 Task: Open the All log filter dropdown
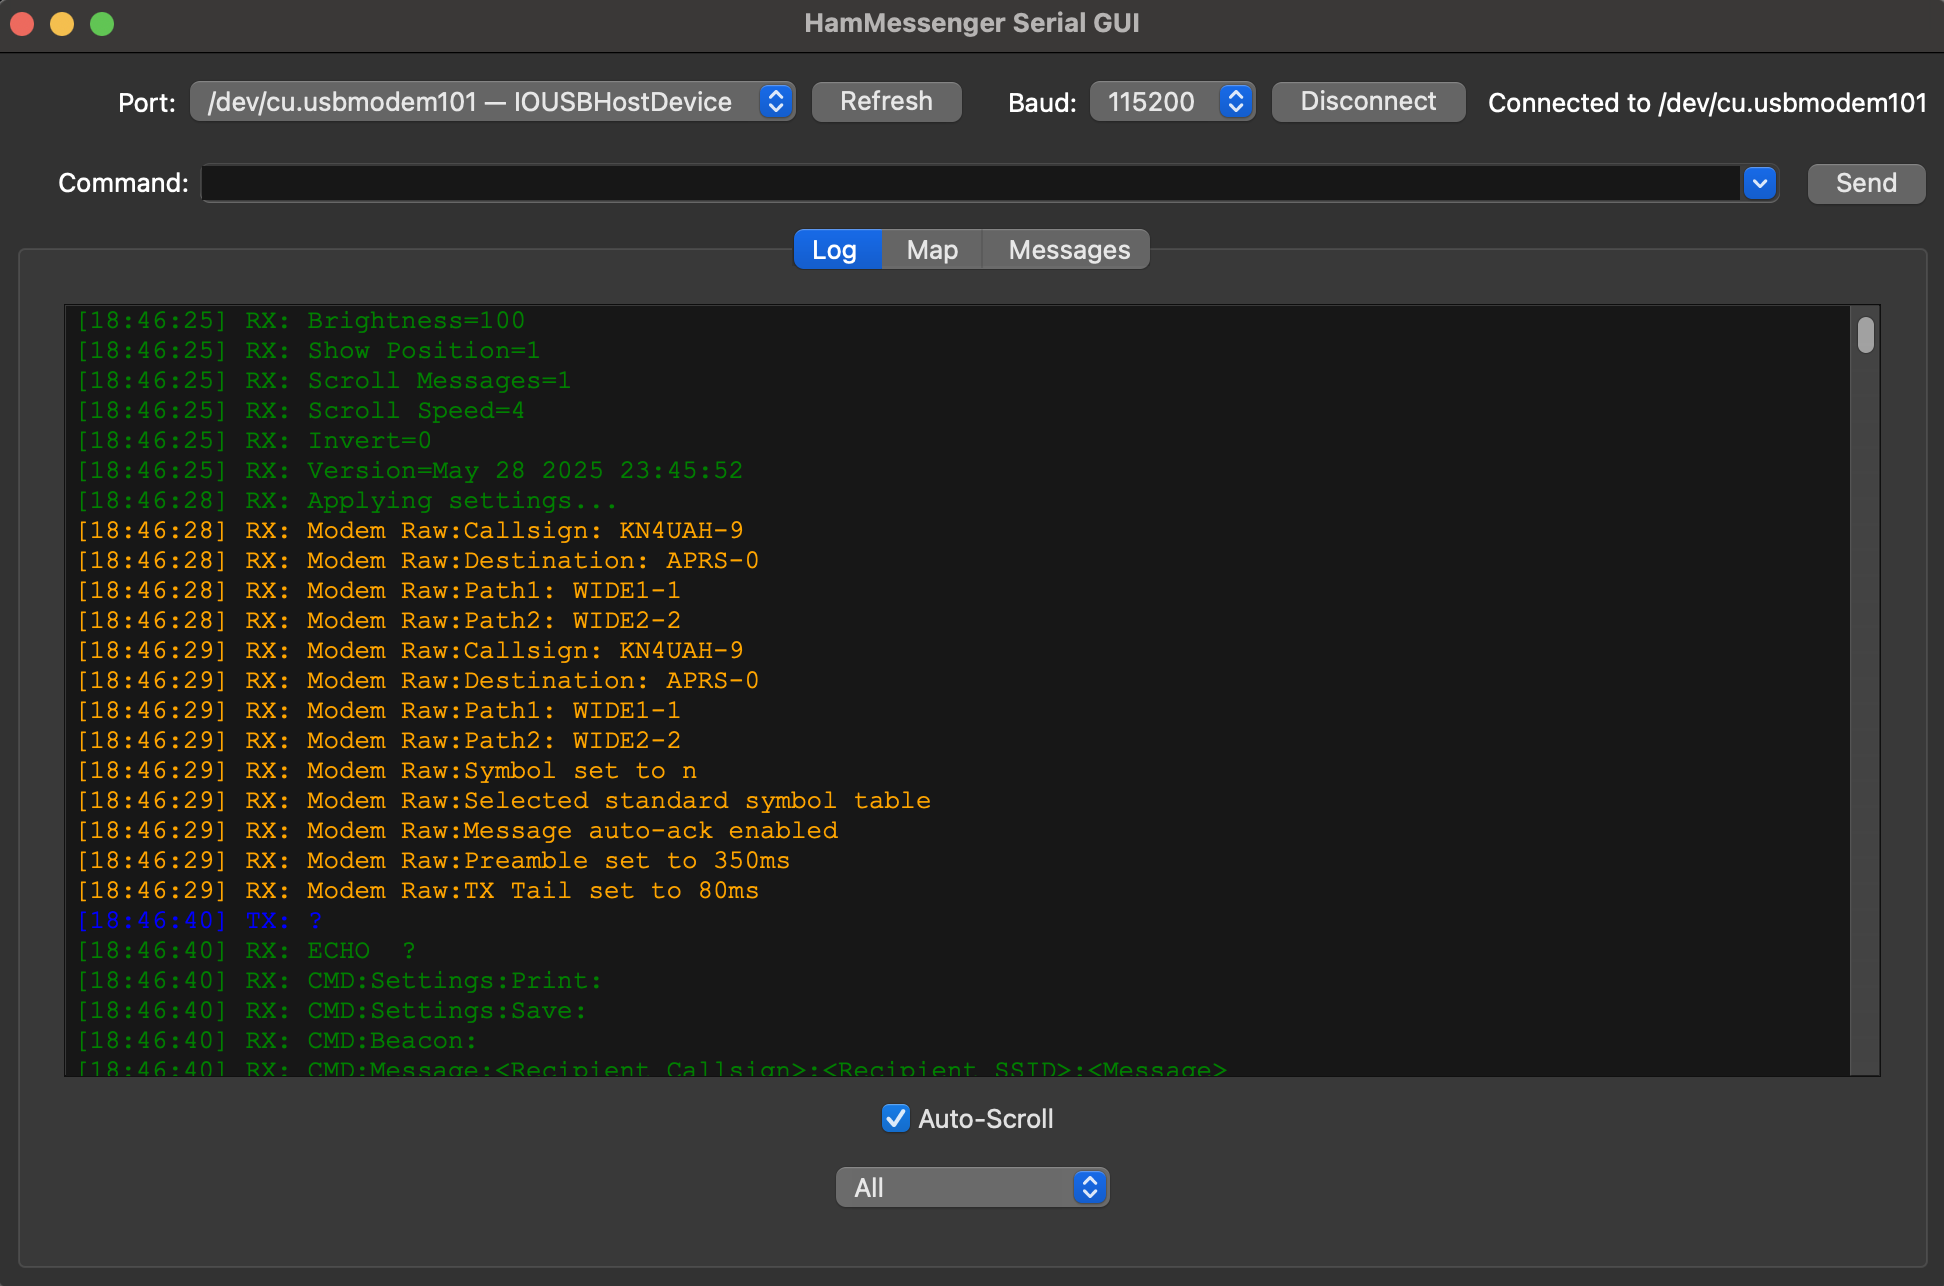click(972, 1188)
